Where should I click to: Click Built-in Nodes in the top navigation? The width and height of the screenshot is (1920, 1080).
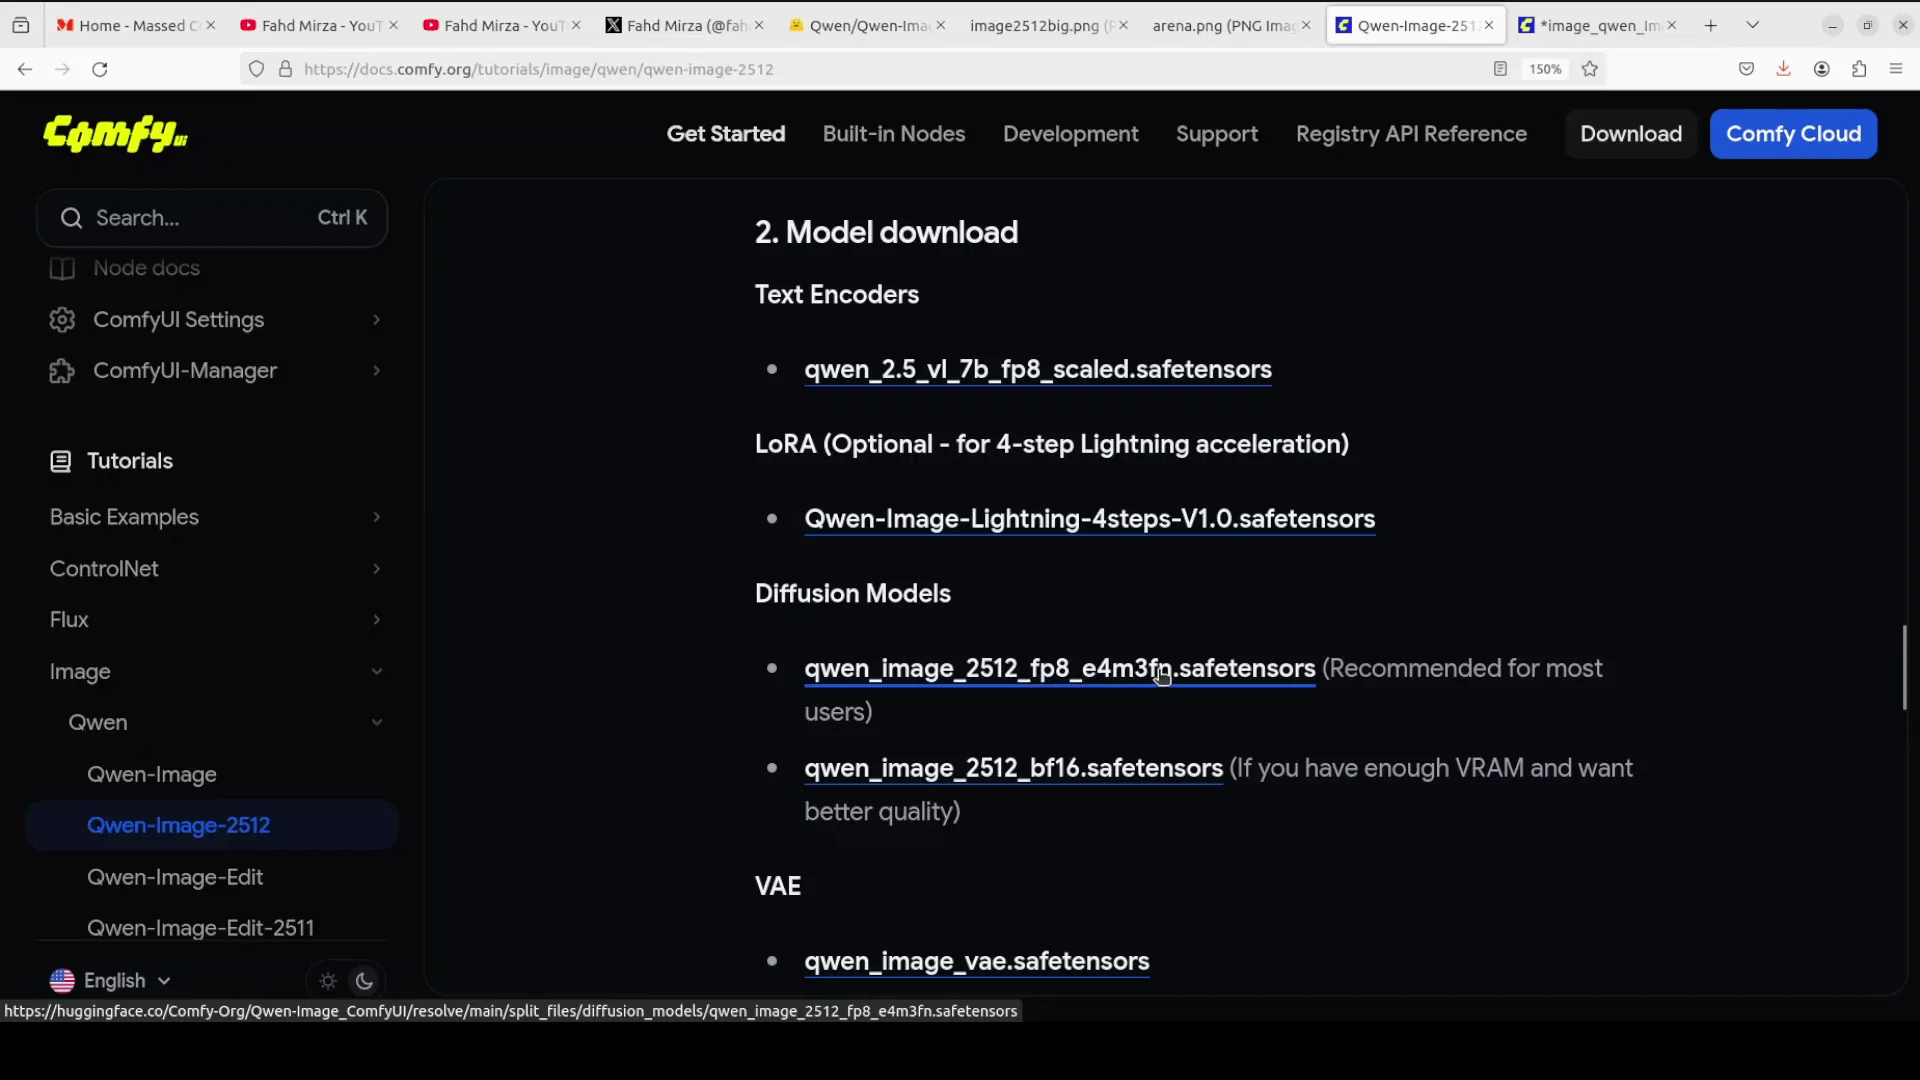893,134
